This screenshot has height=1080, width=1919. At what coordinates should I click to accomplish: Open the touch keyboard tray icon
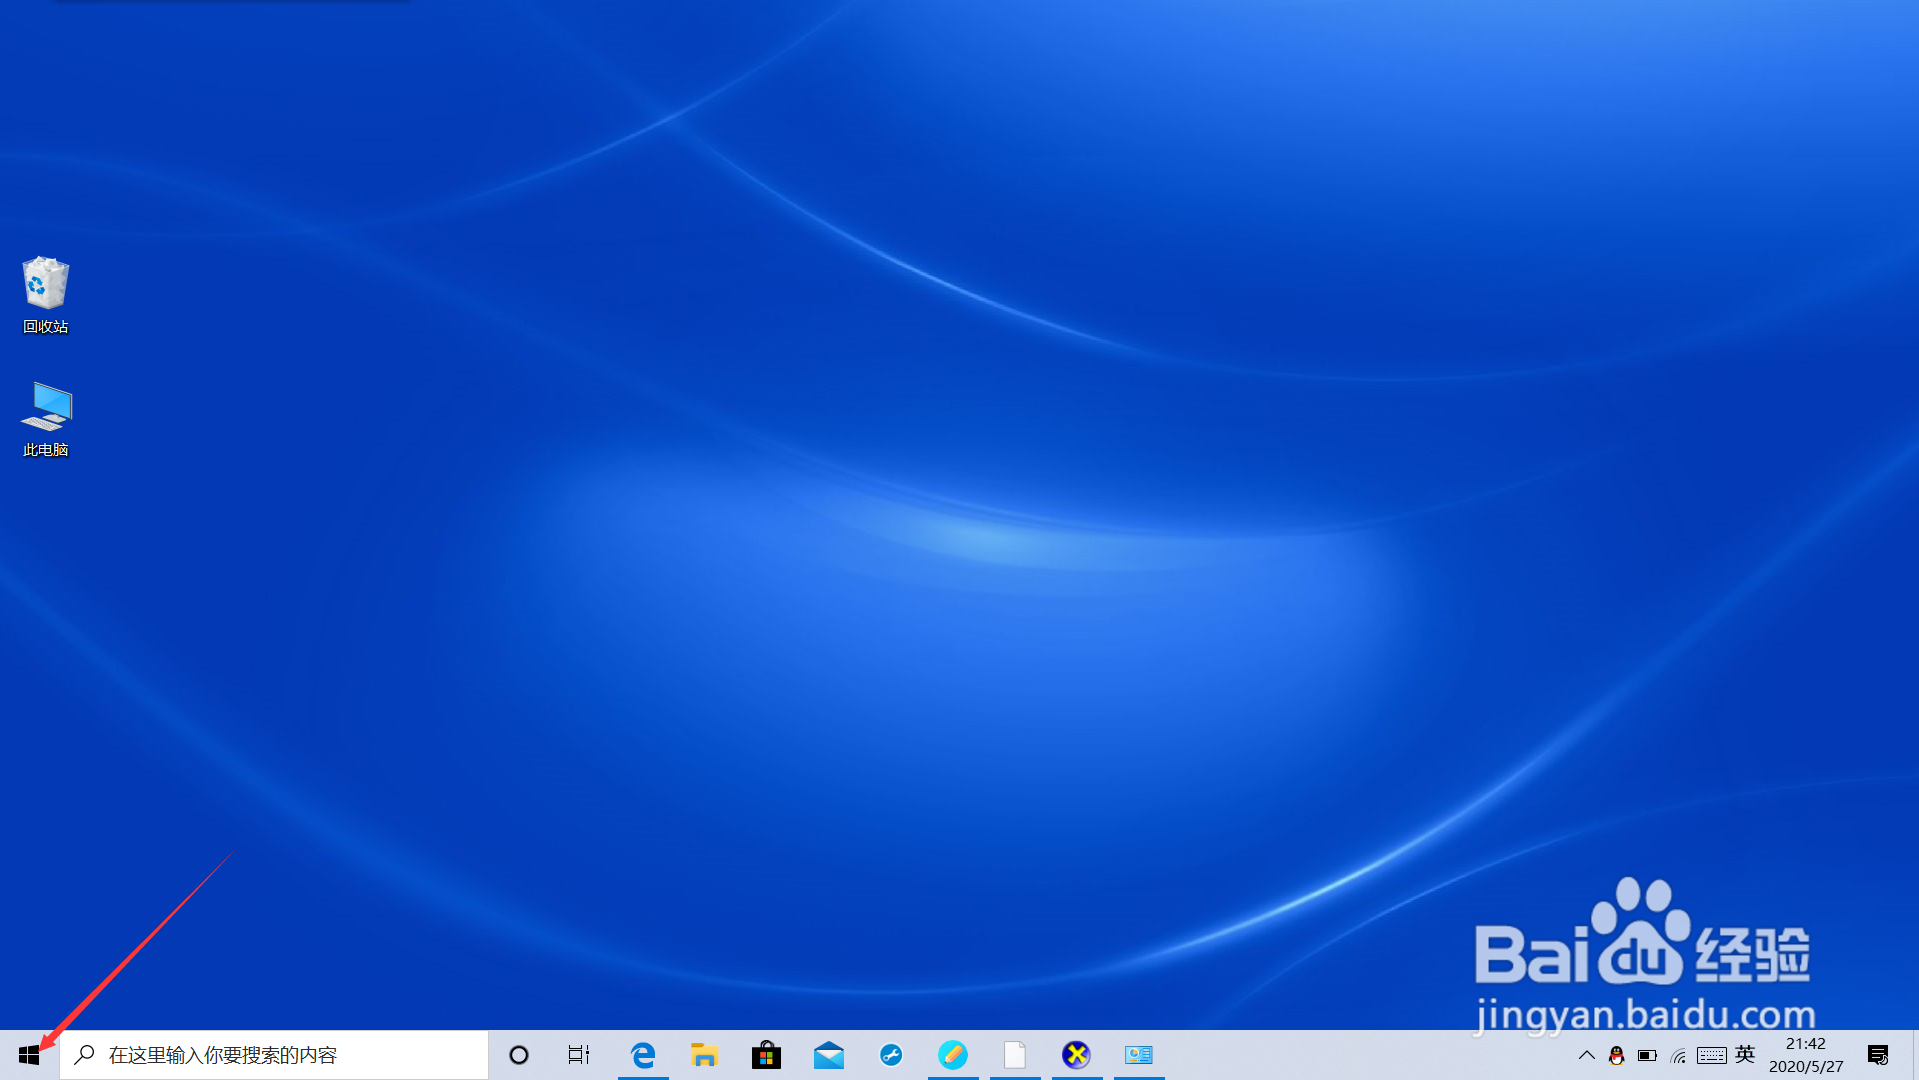click(1712, 1055)
